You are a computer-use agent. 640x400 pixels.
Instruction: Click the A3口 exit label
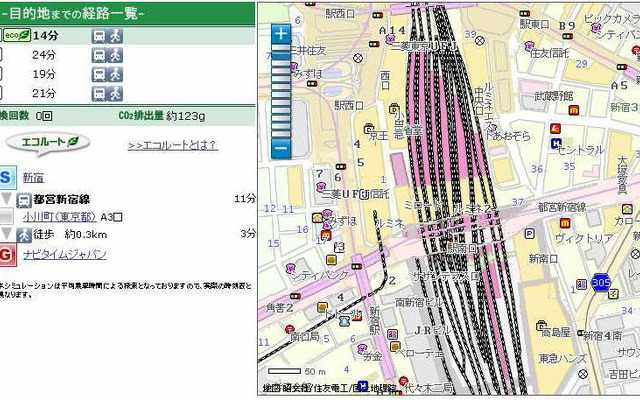[x=111, y=217]
